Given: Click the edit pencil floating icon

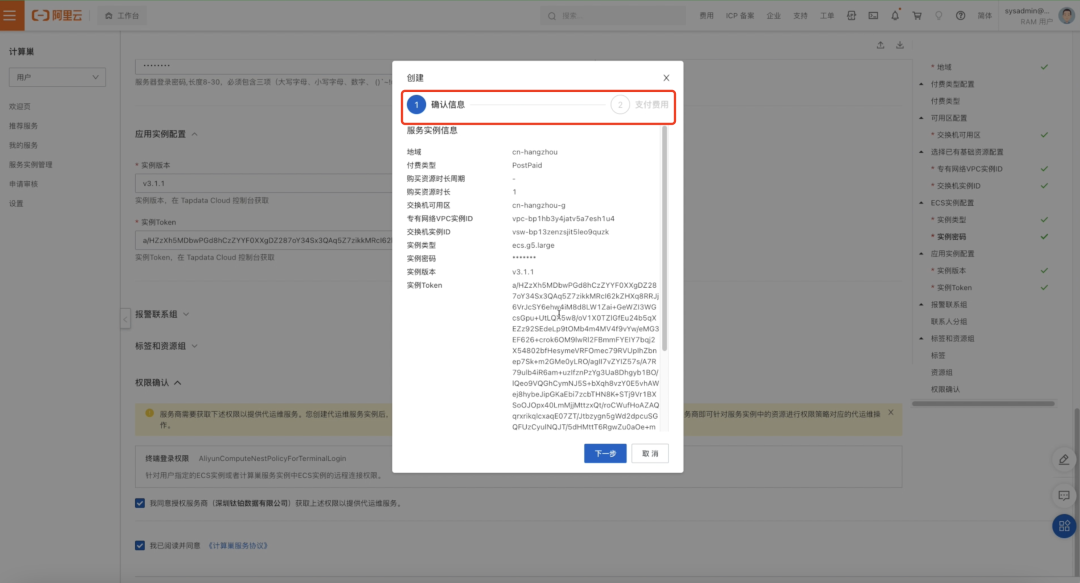Looking at the screenshot, I should [x=1064, y=459].
